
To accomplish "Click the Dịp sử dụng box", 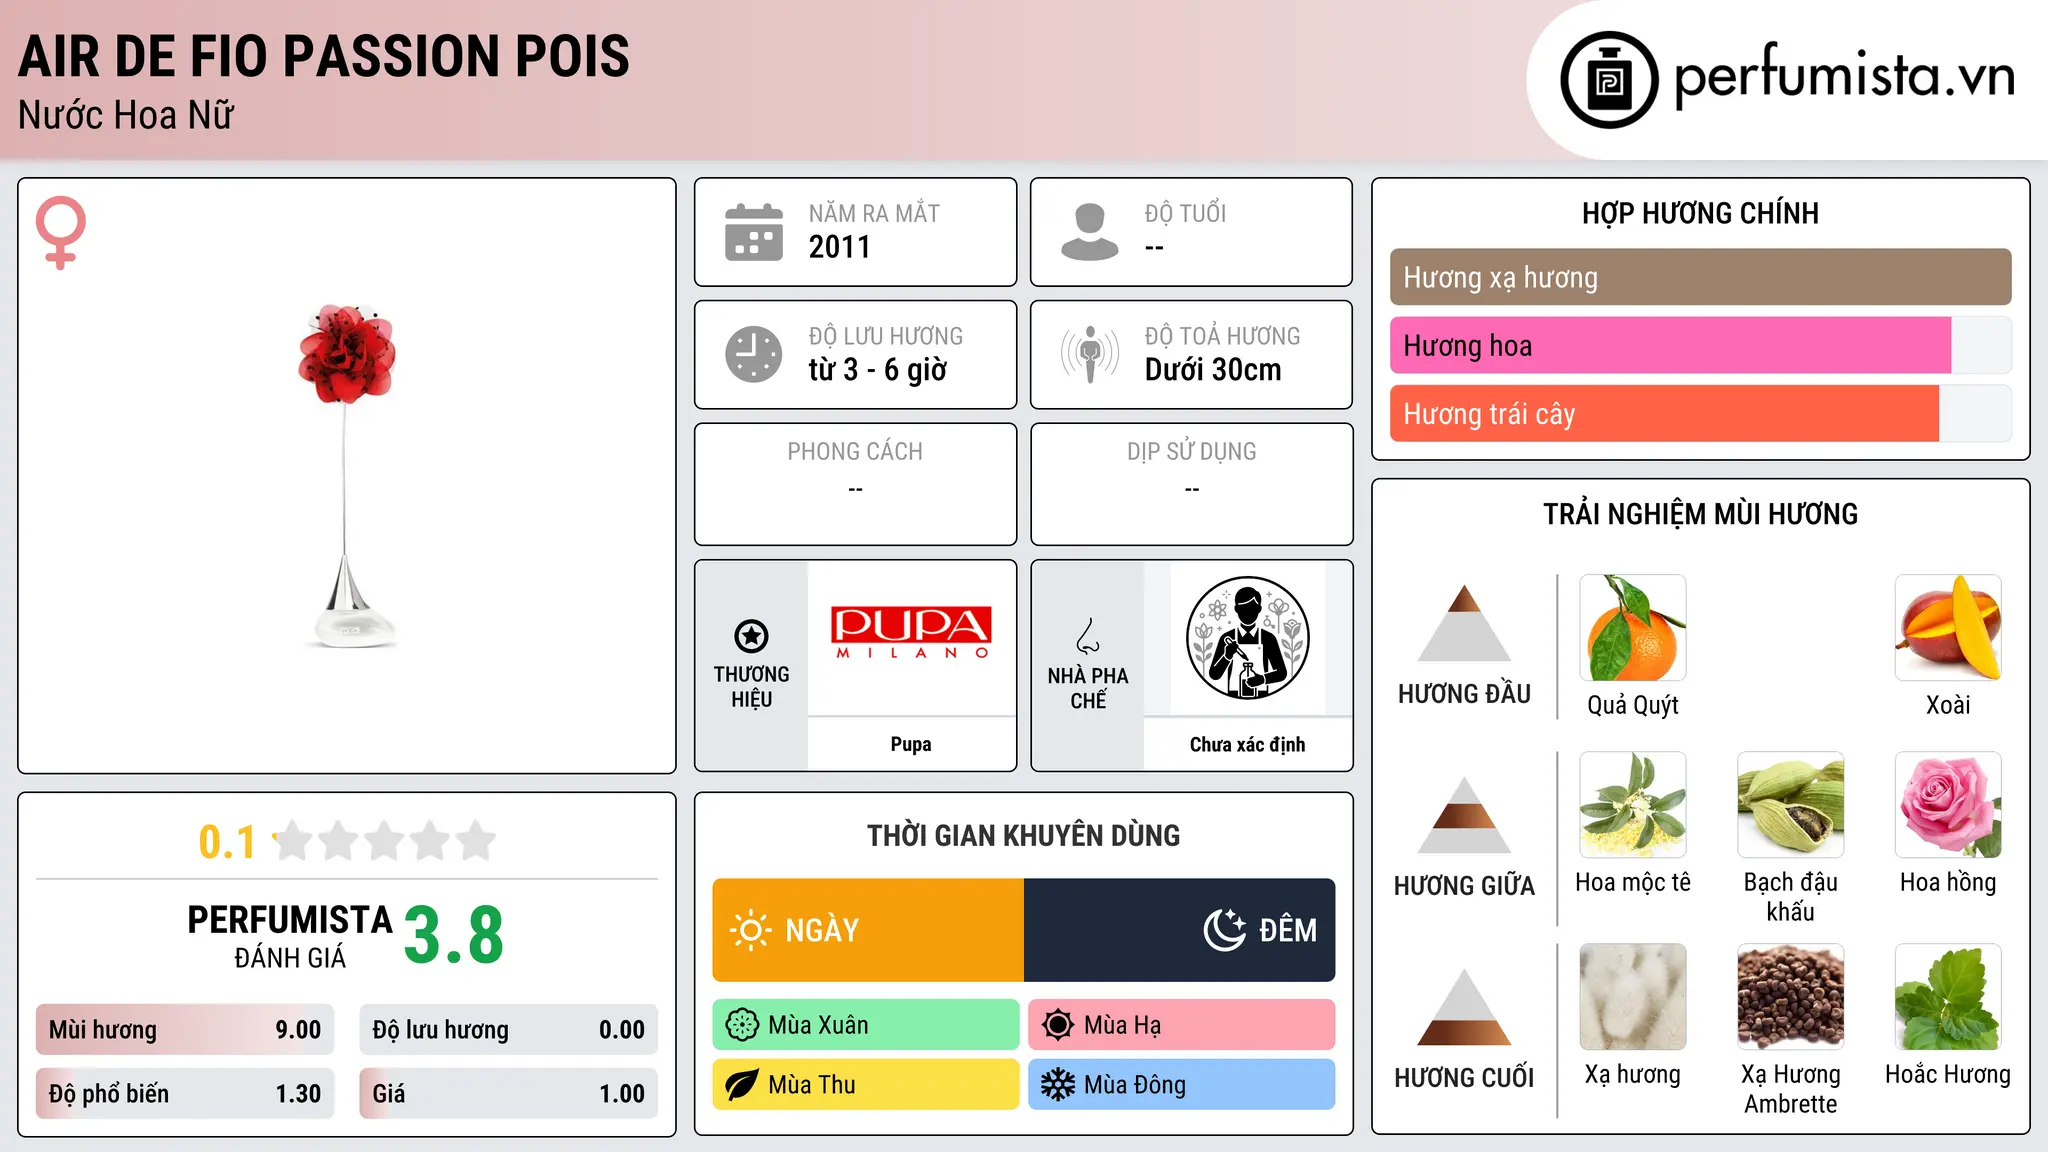I will click(1191, 484).
